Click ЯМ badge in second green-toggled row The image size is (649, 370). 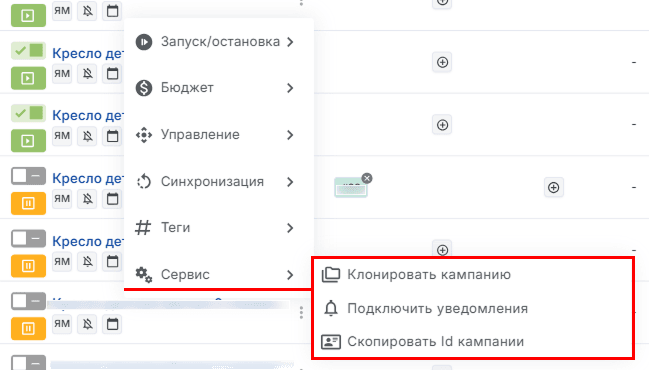click(62, 135)
